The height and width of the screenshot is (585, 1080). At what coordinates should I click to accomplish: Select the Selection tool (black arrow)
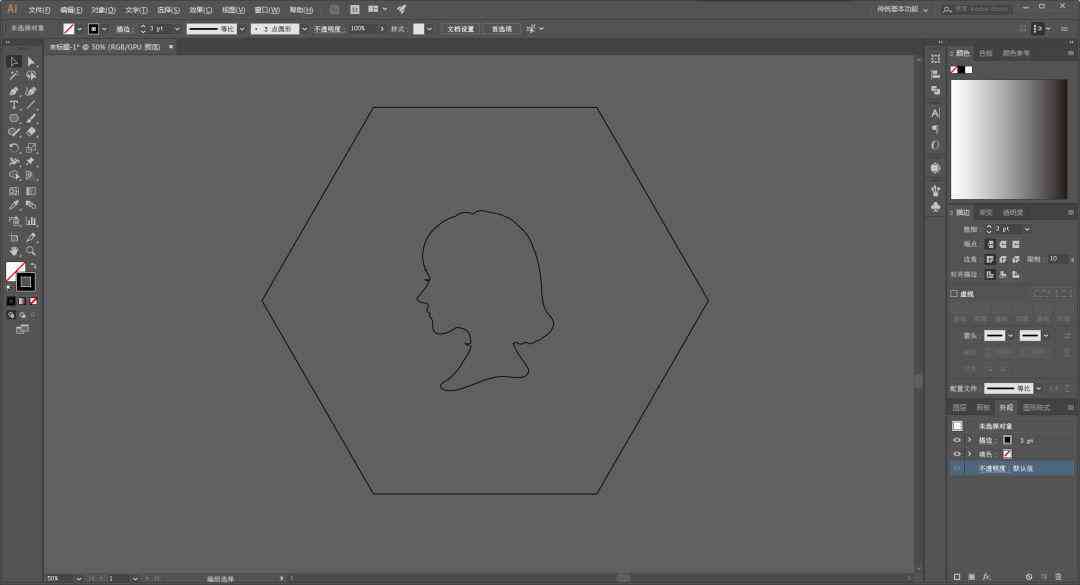(14, 62)
